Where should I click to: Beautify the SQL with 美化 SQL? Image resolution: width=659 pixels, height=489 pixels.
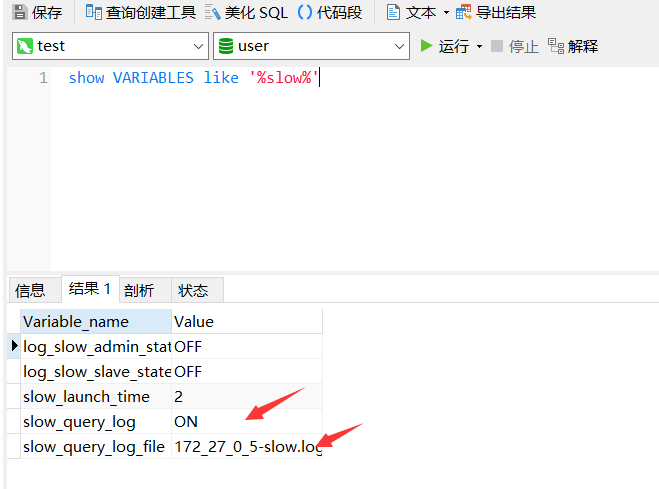coord(246,12)
